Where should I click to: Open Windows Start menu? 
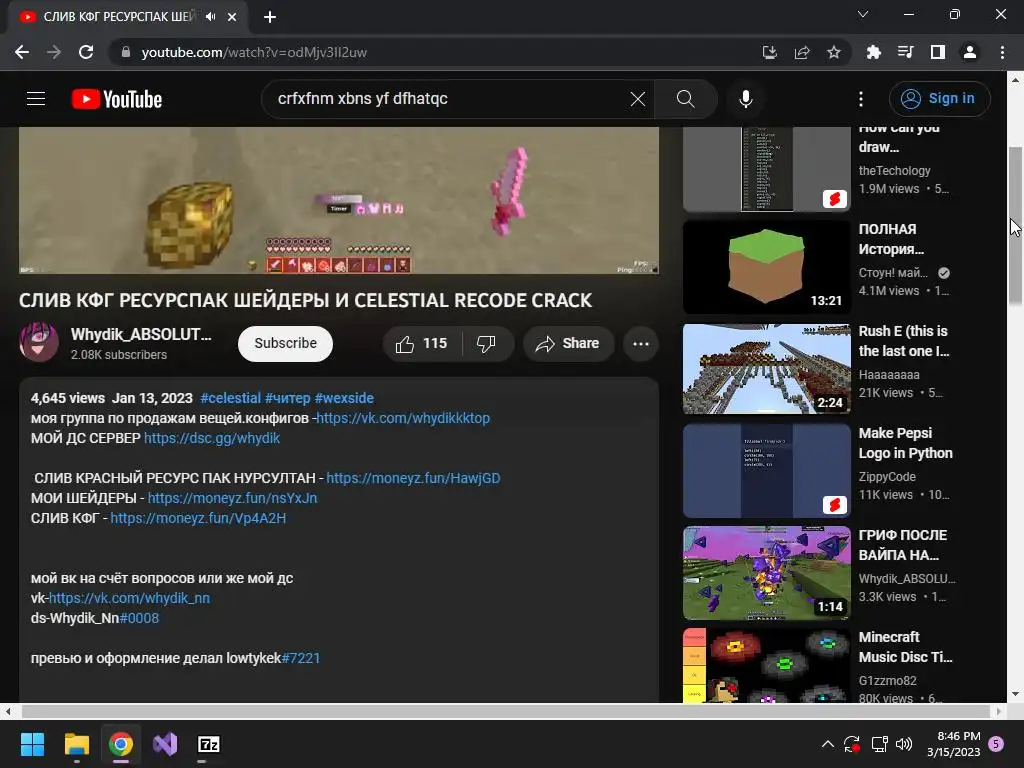point(33,744)
